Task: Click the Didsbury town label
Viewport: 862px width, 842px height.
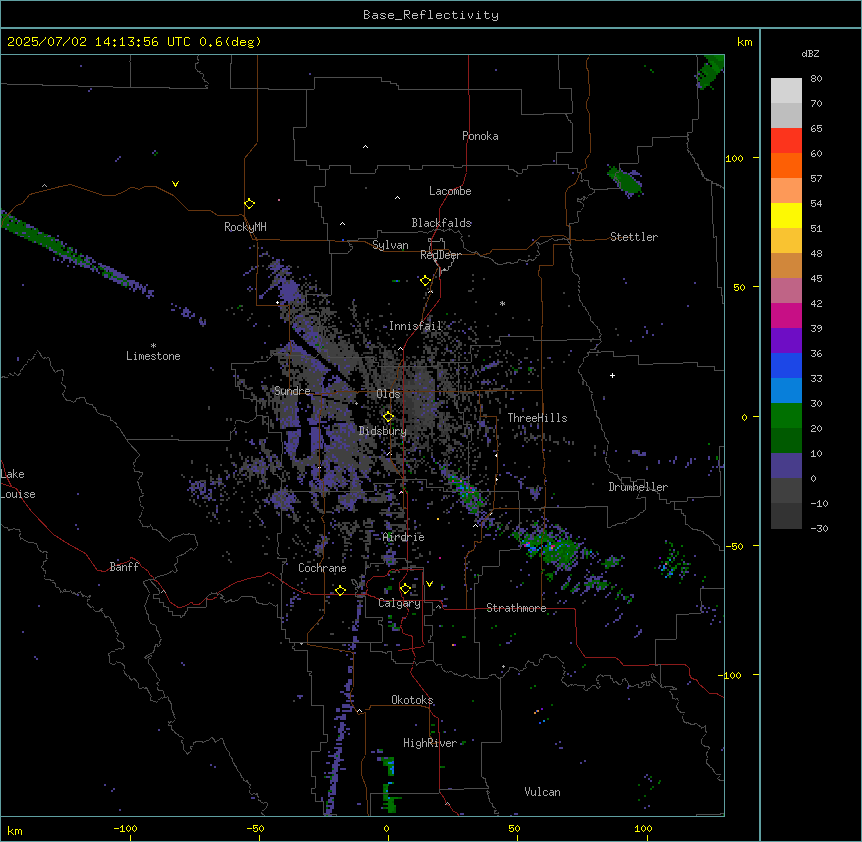Action: [383, 431]
